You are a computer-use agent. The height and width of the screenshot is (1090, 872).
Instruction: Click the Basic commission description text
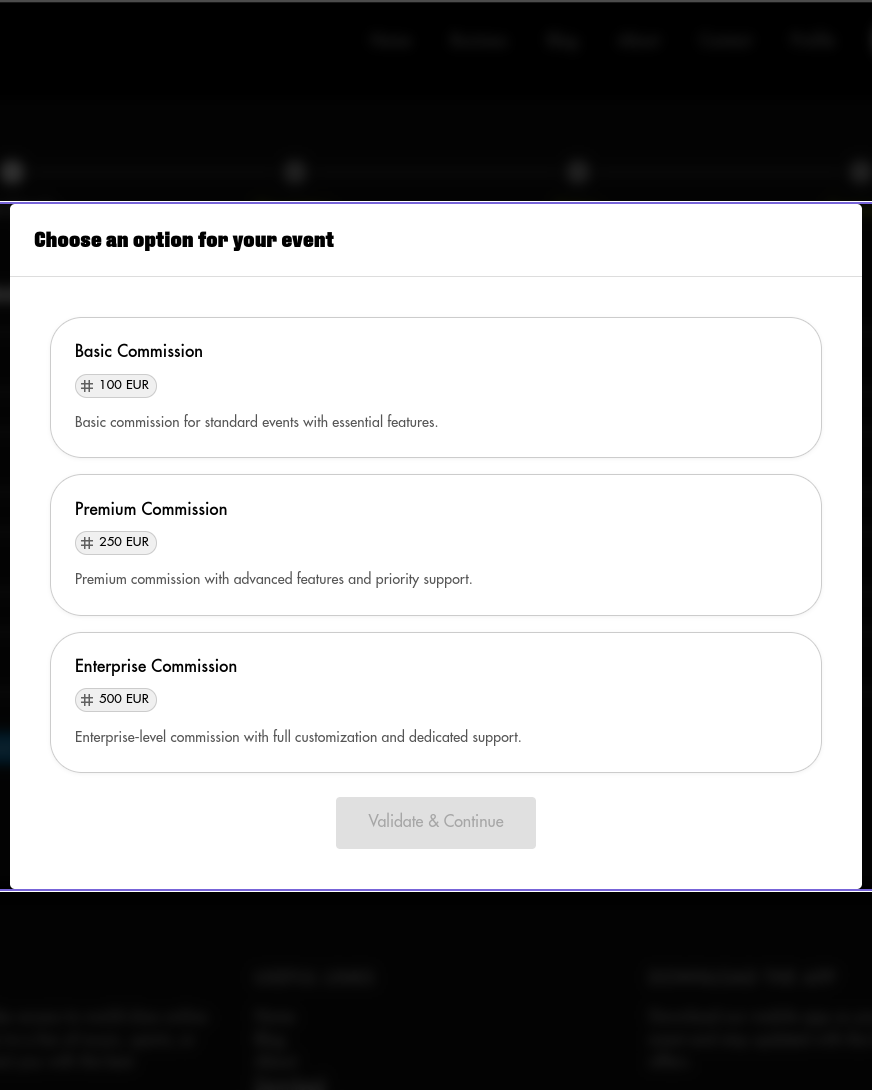tap(256, 423)
